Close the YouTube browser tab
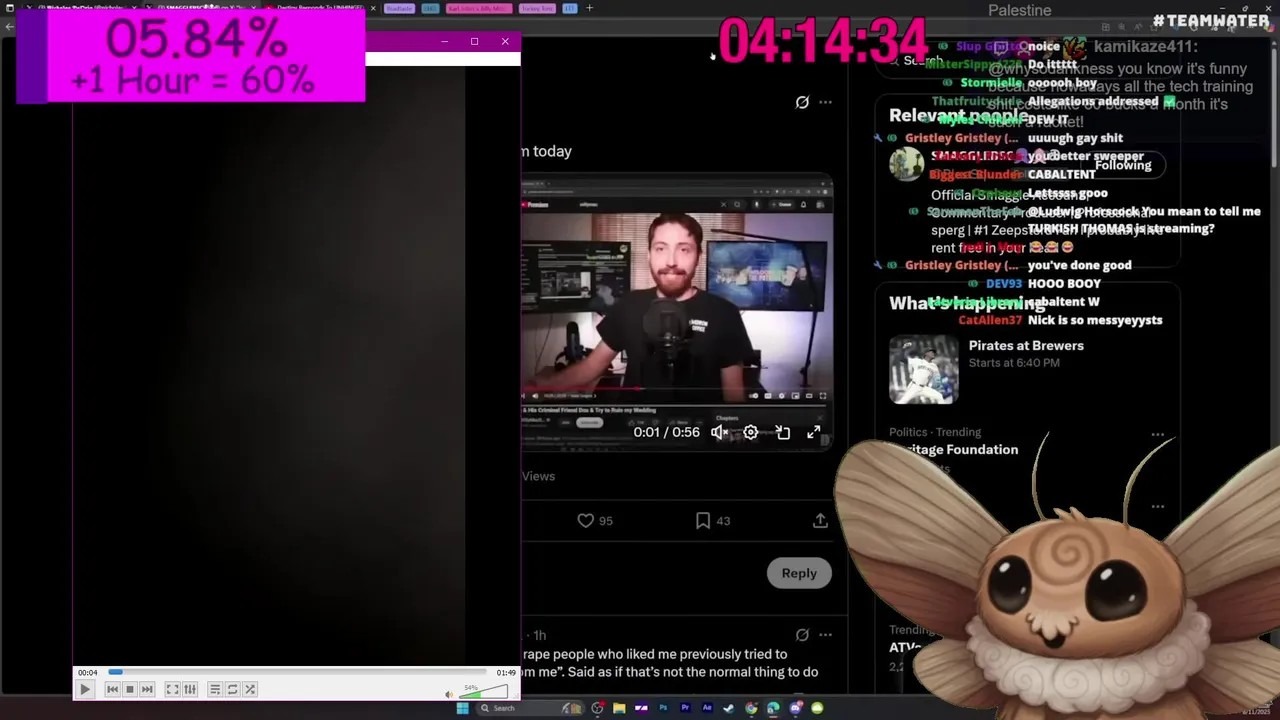 point(373,8)
